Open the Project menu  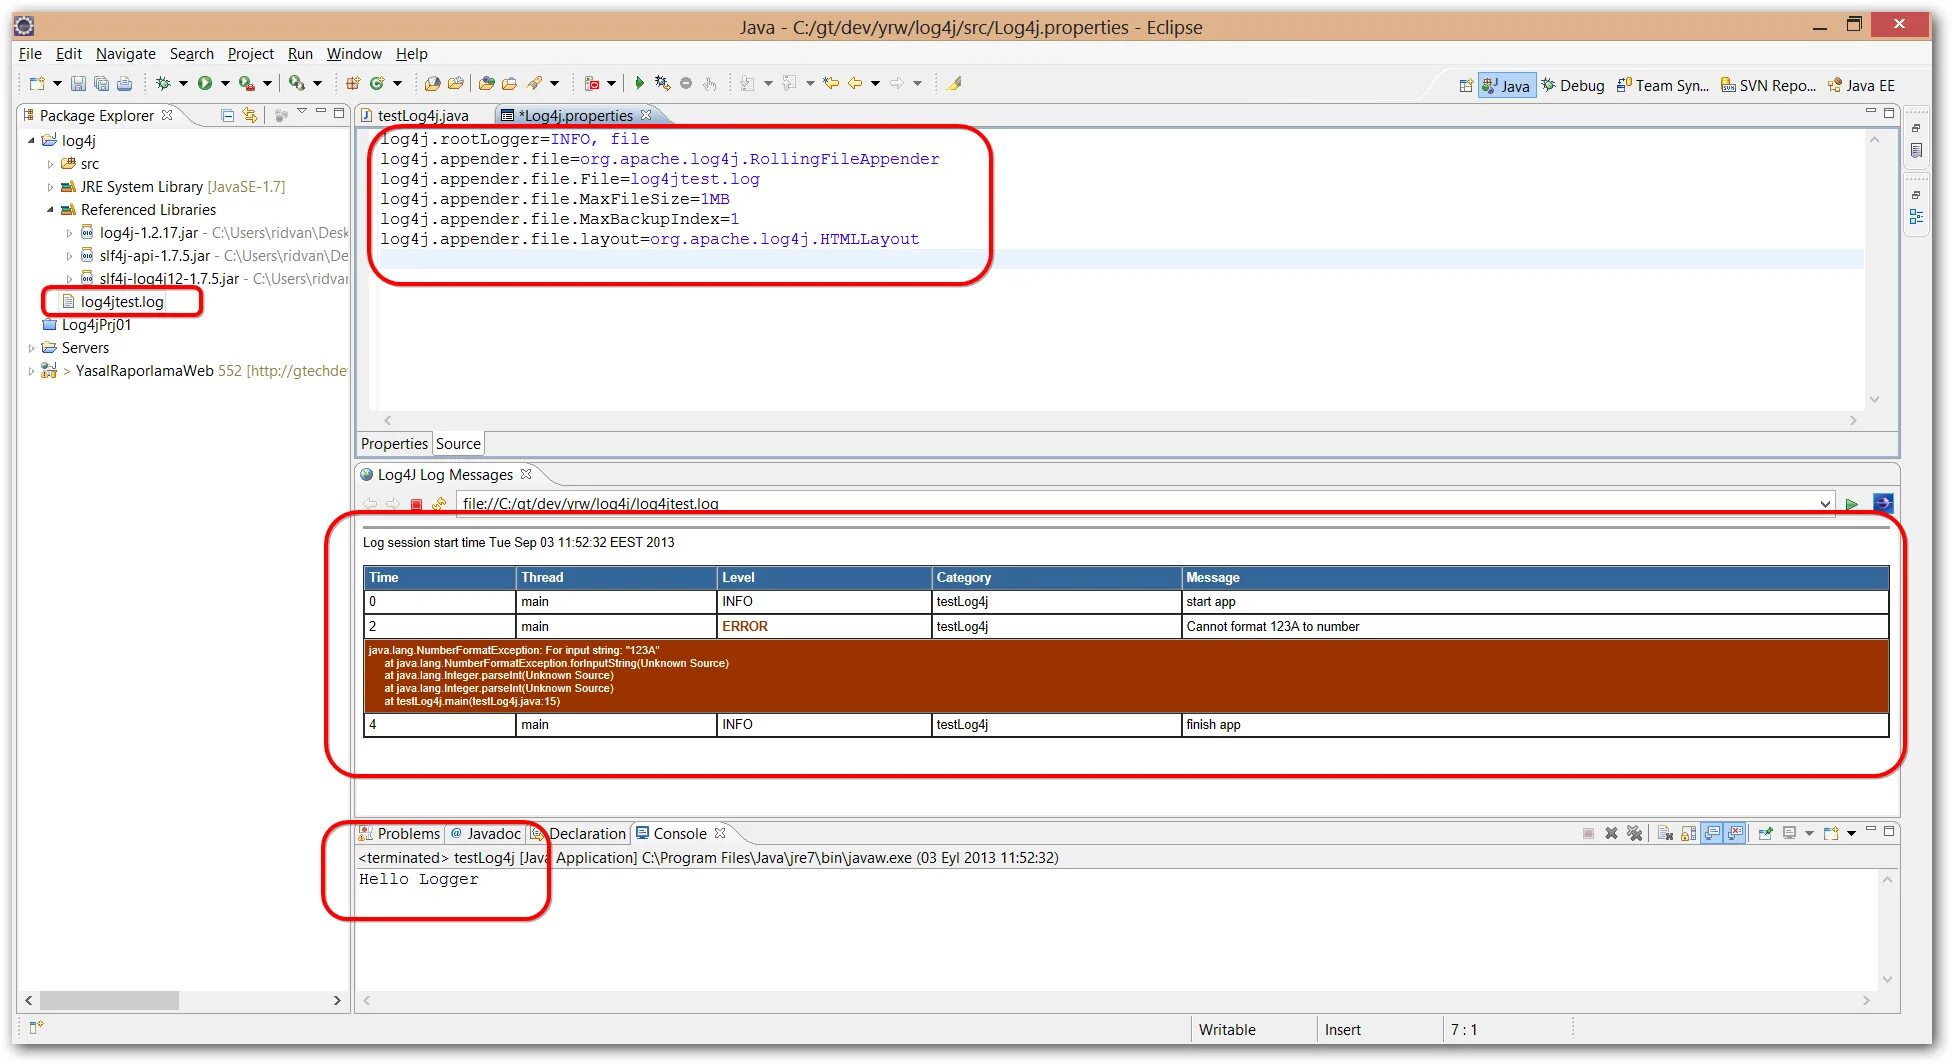pos(250,54)
